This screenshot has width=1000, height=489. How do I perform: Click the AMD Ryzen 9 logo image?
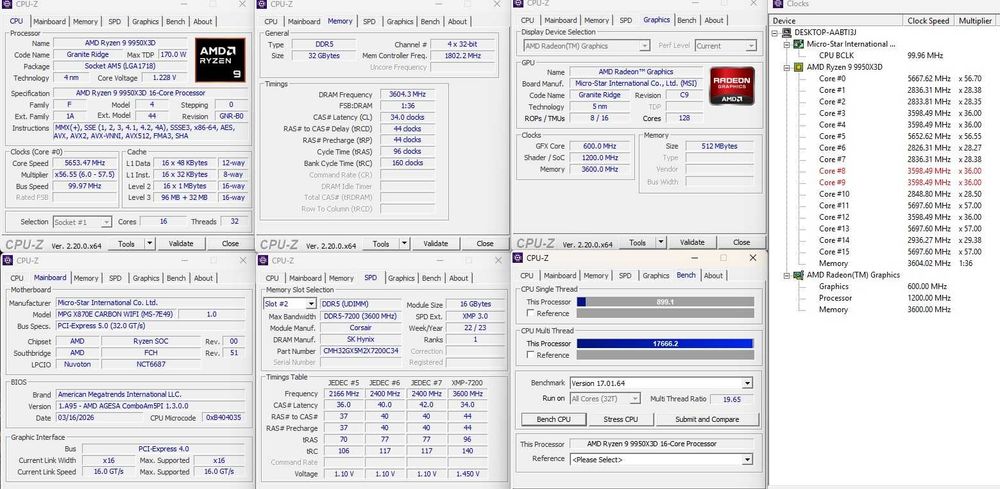coord(219,60)
